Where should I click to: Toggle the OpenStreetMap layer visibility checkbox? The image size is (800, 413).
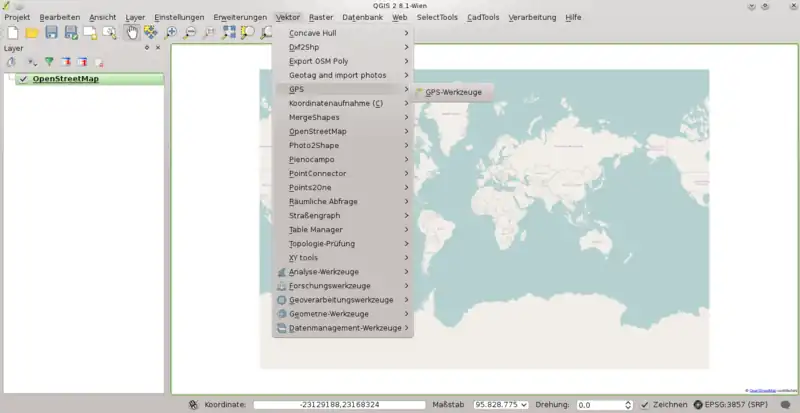pyautogui.click(x=22, y=79)
